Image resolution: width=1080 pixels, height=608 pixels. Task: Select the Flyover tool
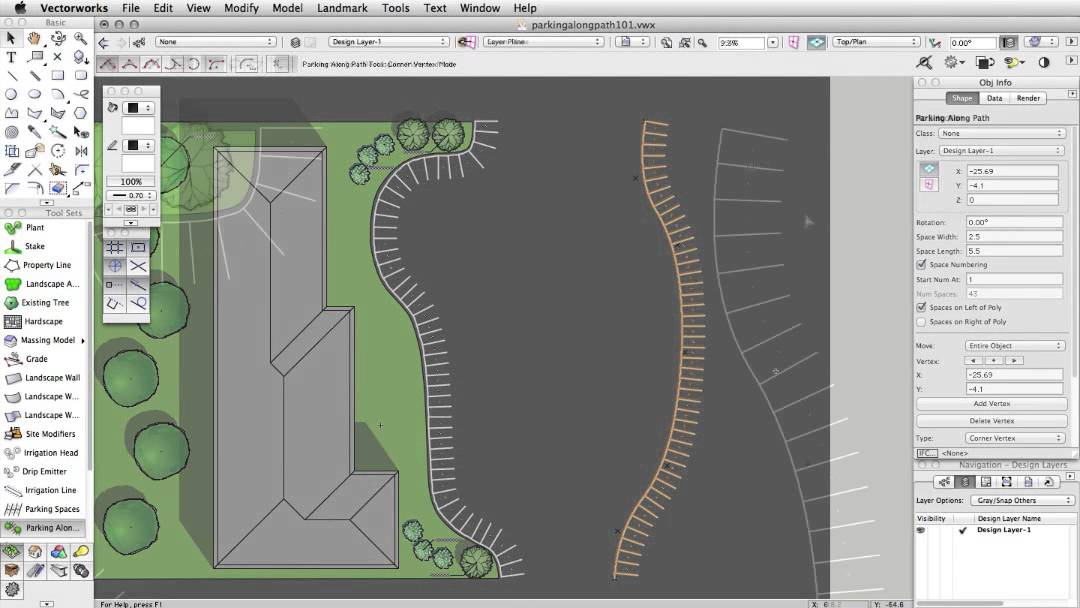pyautogui.click(x=58, y=39)
